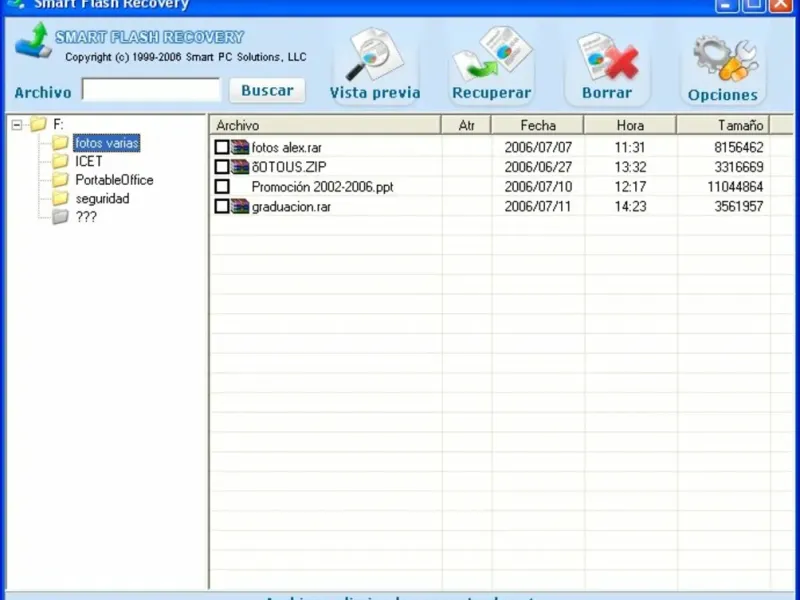The image size is (800, 600).
Task: Click the Opciones label
Action: point(723,95)
